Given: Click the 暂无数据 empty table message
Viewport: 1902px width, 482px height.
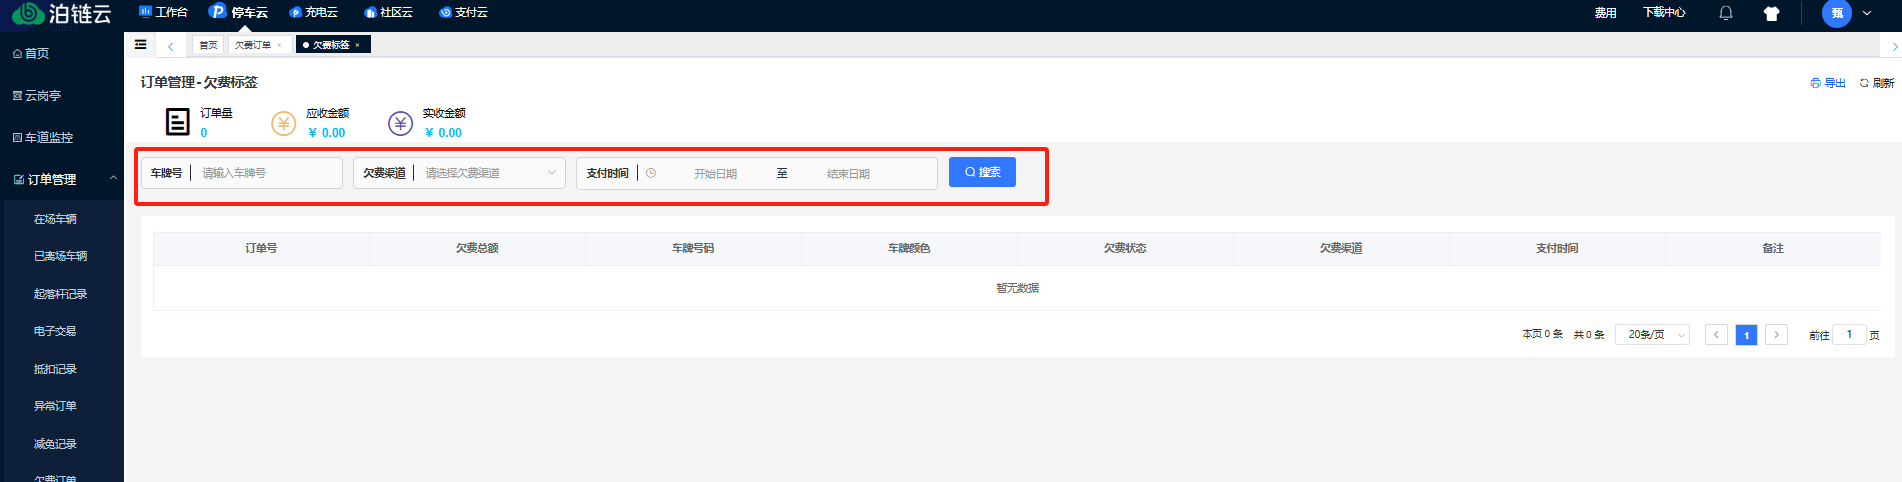Looking at the screenshot, I should 1017,288.
